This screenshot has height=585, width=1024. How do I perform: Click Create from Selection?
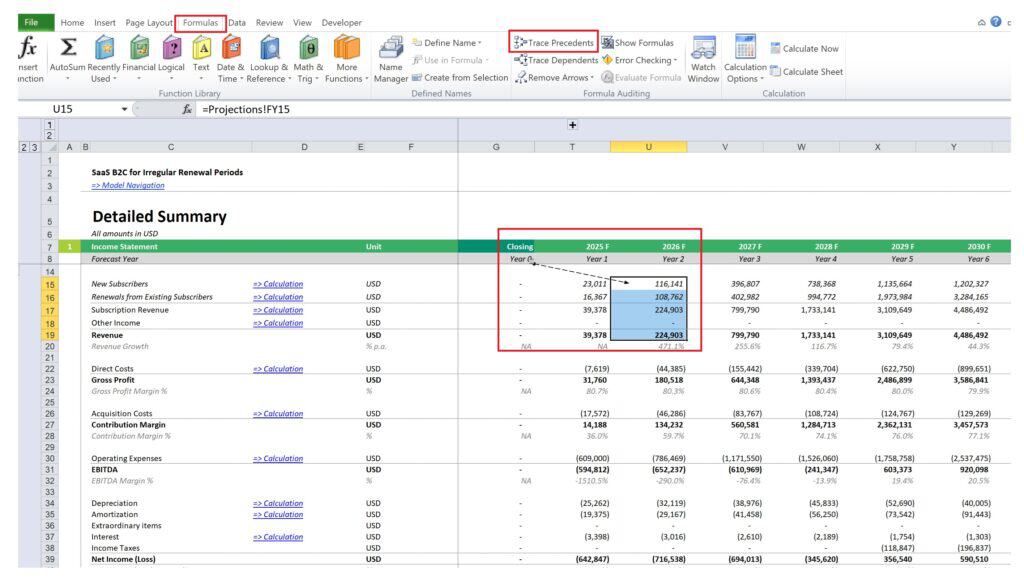(460, 77)
